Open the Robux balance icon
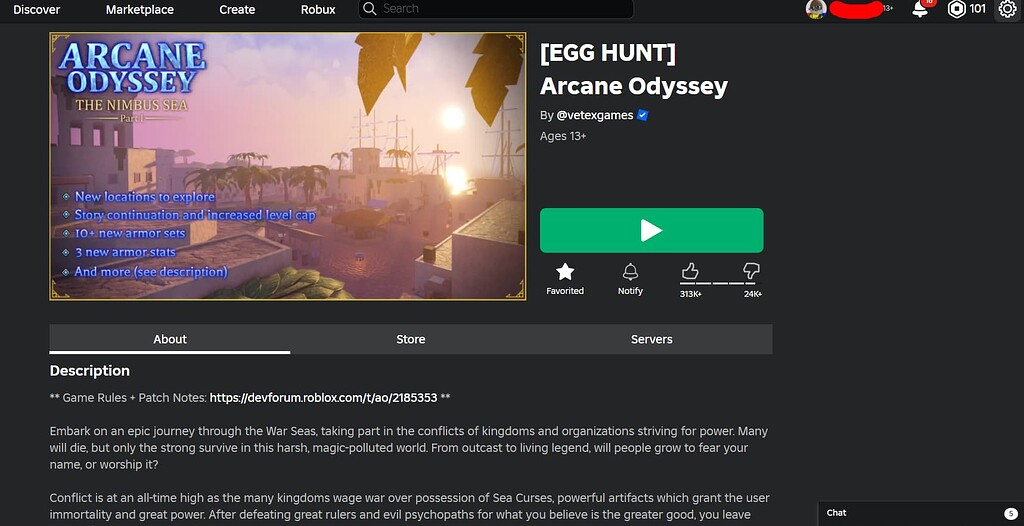The height and width of the screenshot is (526, 1024). coord(957,9)
